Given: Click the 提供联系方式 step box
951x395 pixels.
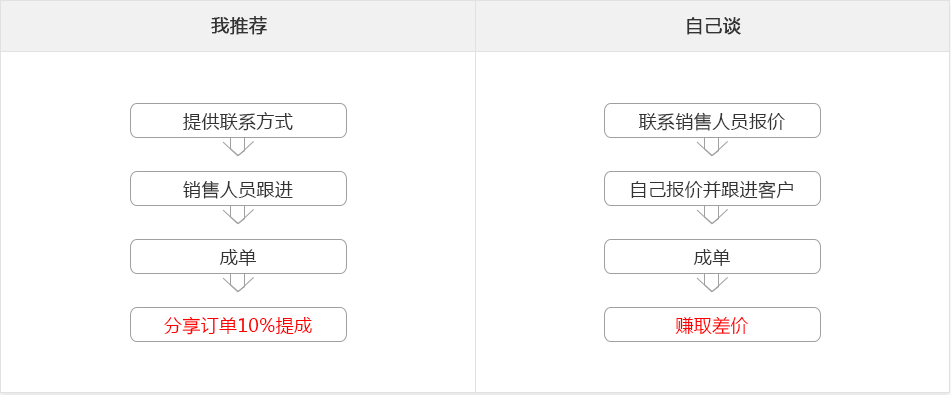Looking at the screenshot, I should click(x=238, y=121).
